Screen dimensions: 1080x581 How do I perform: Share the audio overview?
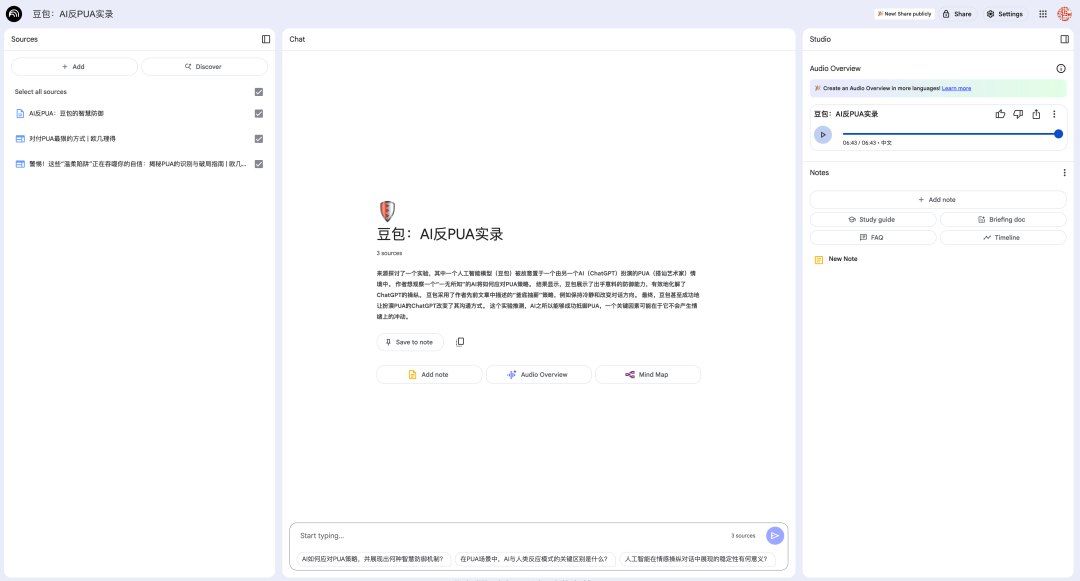pos(1036,114)
